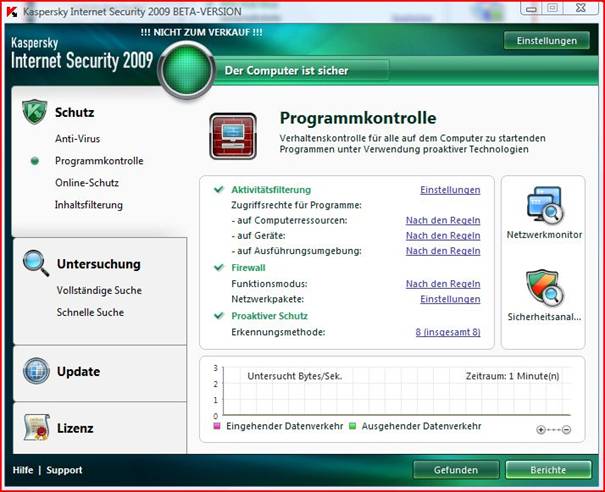Close the Kaspersky window
605x492 pixels.
(580, 8)
